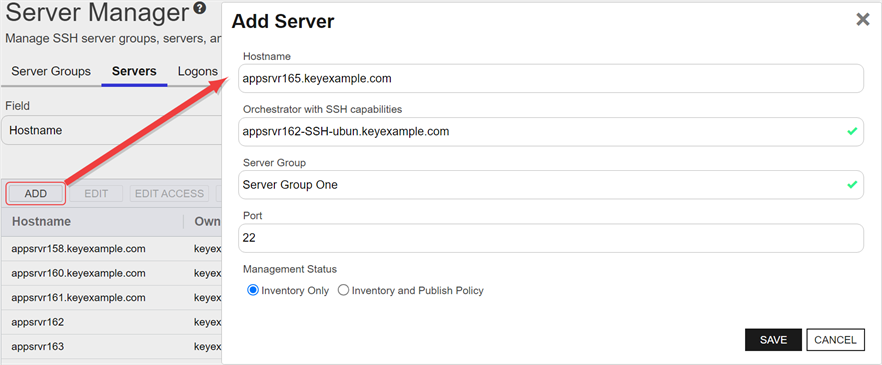Click the SAVE button
Viewport: 882px width, 365px height.
click(773, 340)
